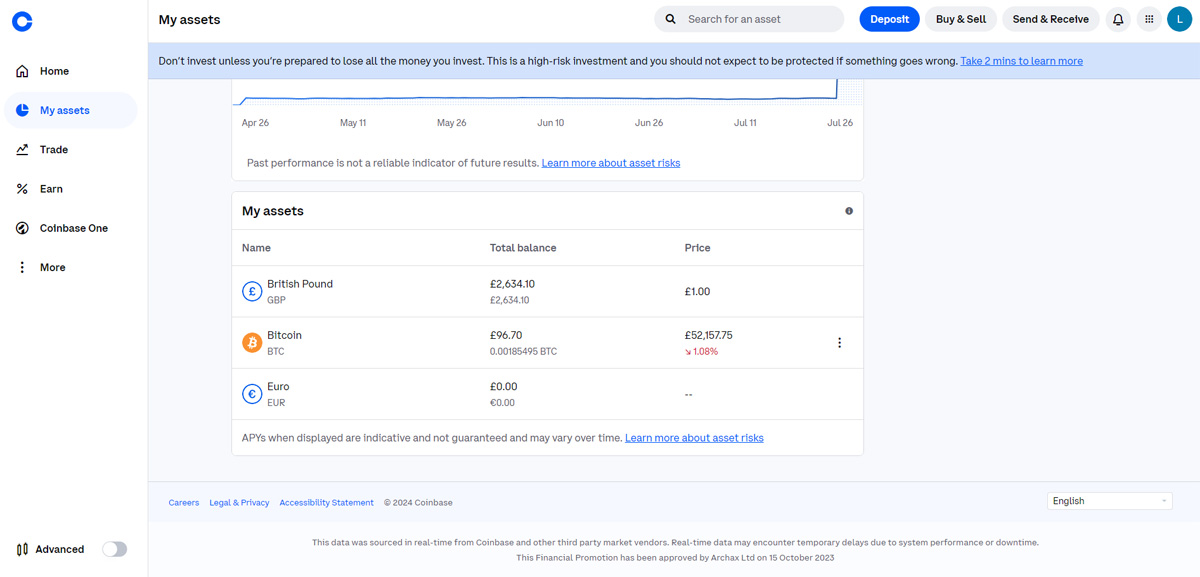Viewport: 1200px width, 577px height.
Task: Open the Legal & Privacy link
Action: tap(239, 503)
